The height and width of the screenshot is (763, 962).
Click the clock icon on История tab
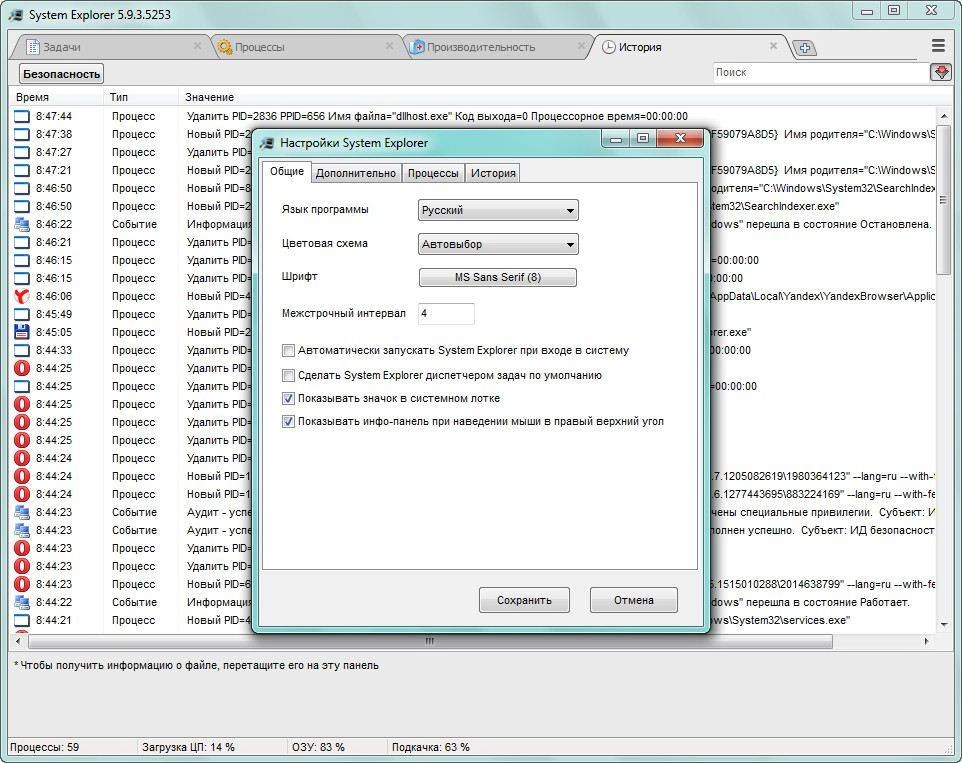608,47
